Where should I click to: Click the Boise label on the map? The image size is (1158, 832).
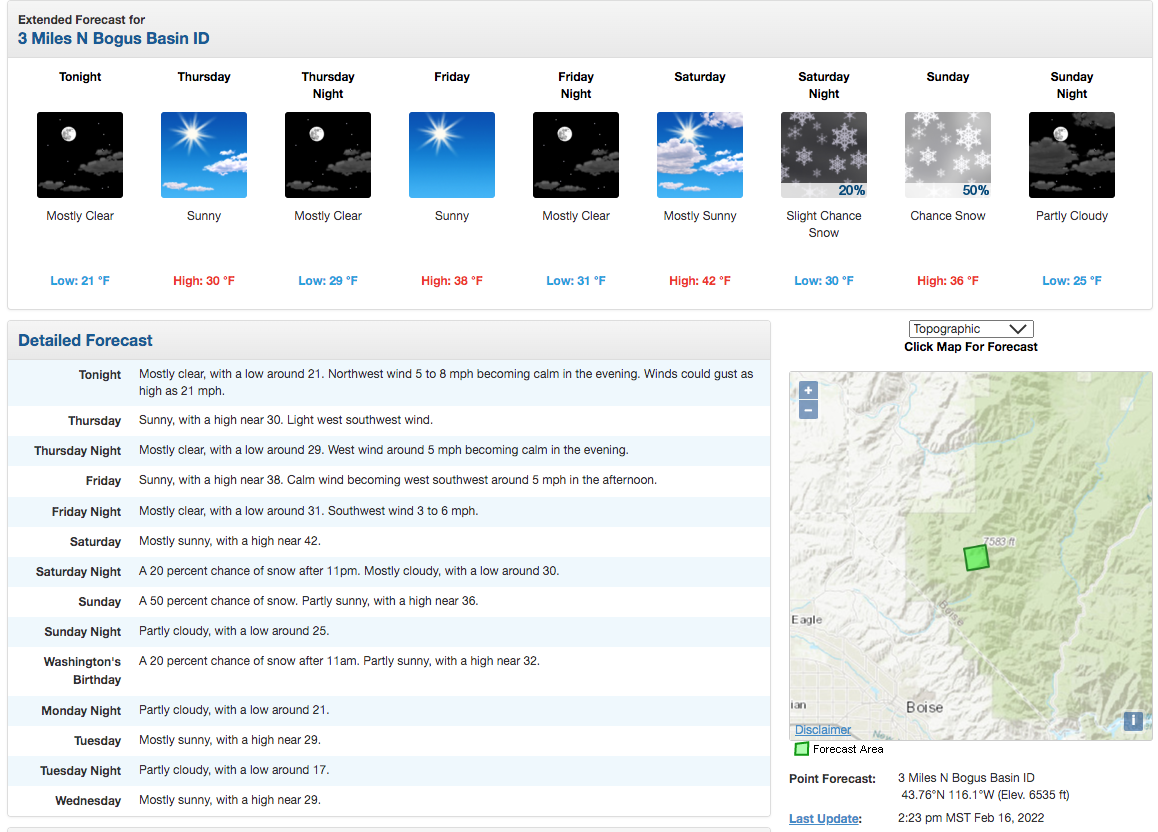click(925, 707)
